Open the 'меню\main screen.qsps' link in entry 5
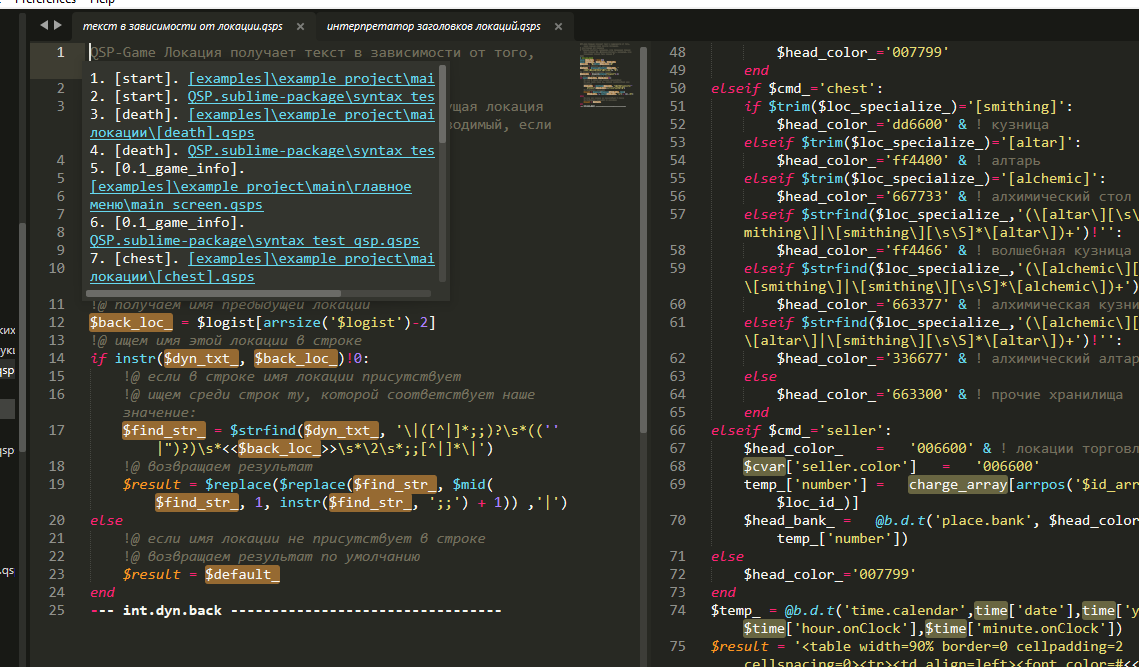 click(177, 205)
